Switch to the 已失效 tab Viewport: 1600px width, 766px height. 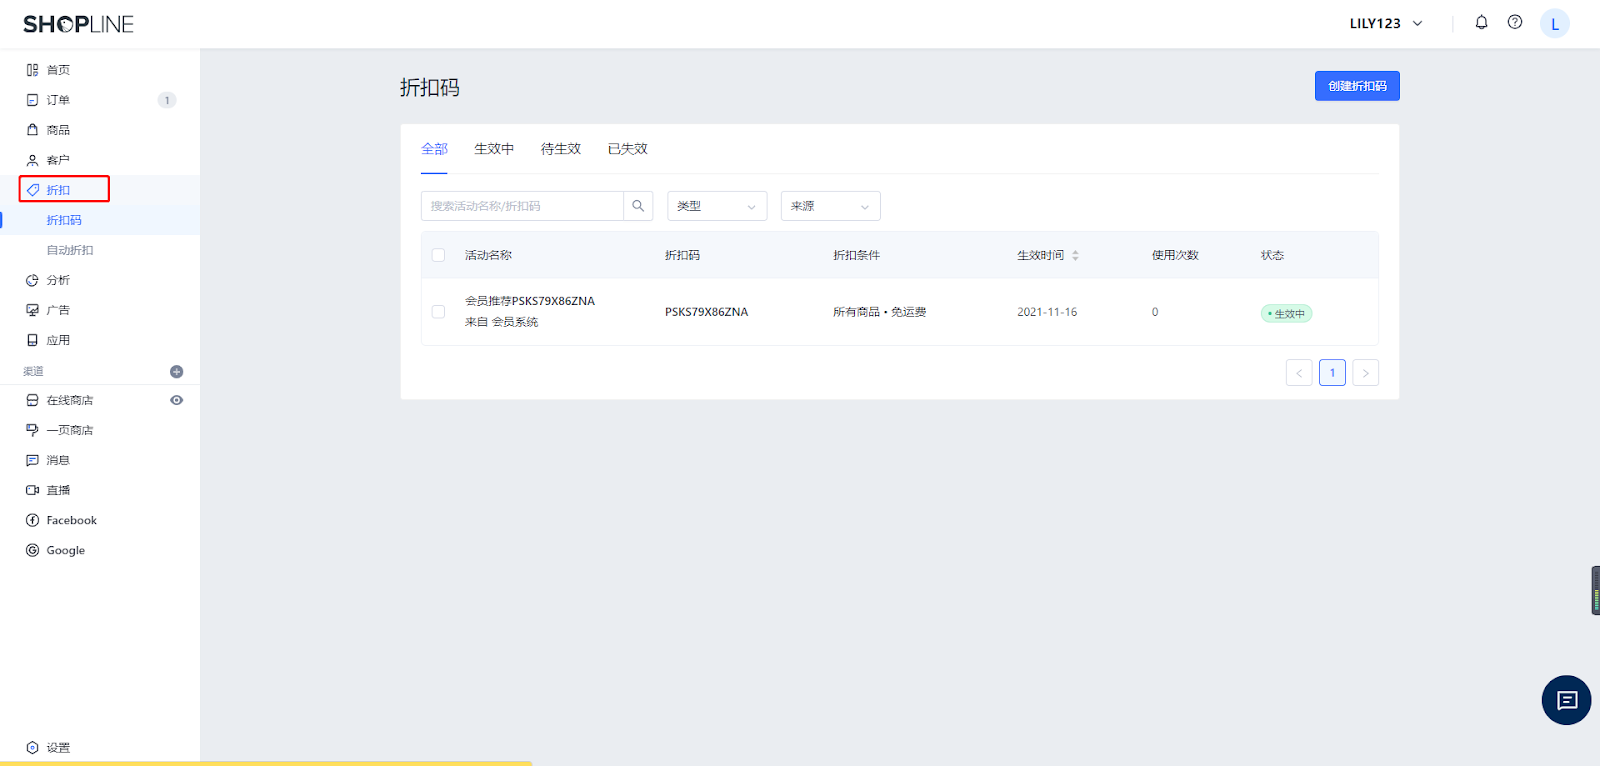point(627,149)
